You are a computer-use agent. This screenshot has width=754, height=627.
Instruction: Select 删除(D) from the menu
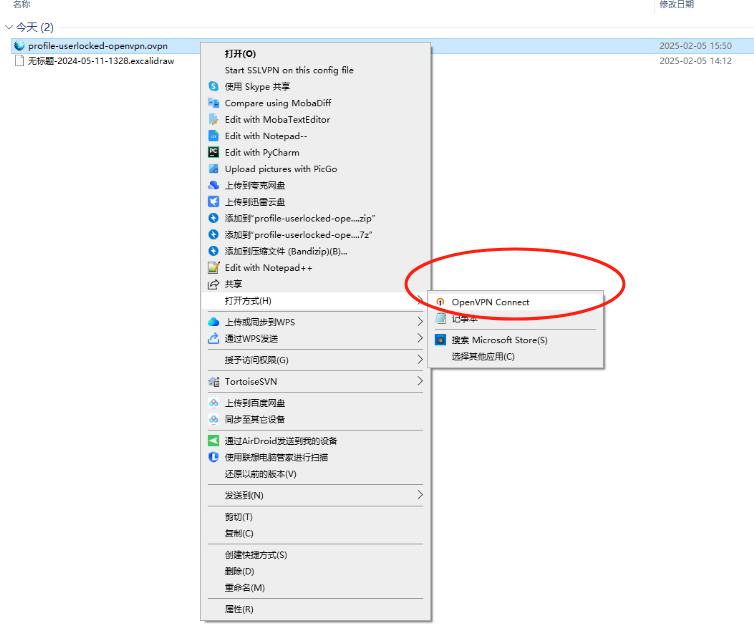[x=315, y=571]
